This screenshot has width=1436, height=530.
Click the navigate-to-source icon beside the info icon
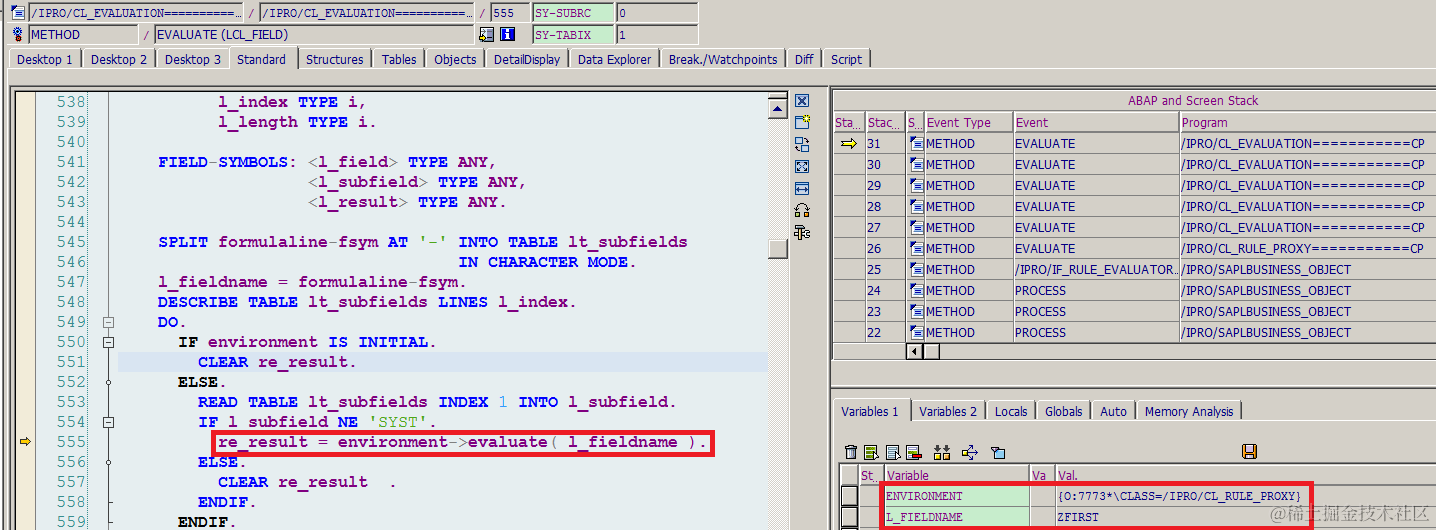click(487, 34)
